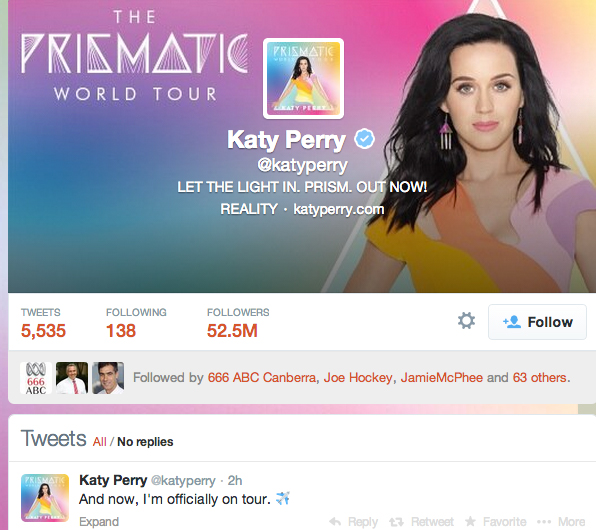Open the Prismatic profile picture
Image resolution: width=596 pixels, height=530 pixels.
click(303, 78)
